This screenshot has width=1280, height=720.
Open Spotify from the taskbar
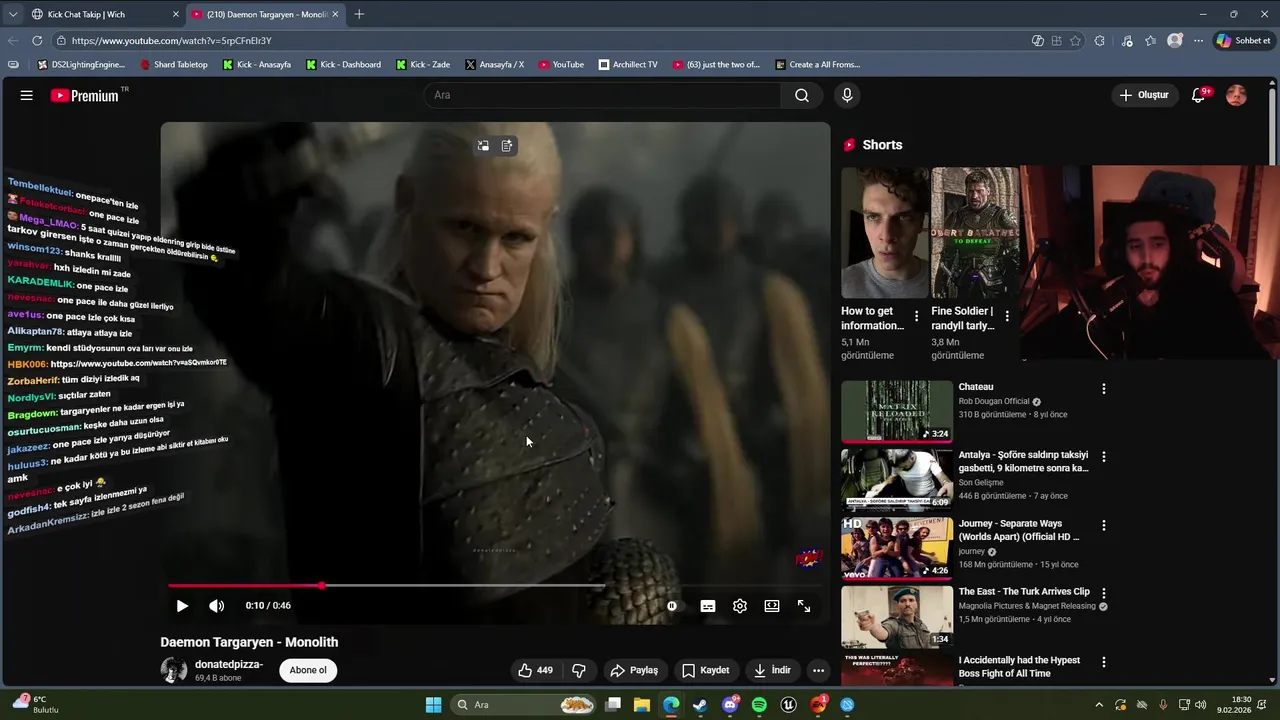[759, 705]
